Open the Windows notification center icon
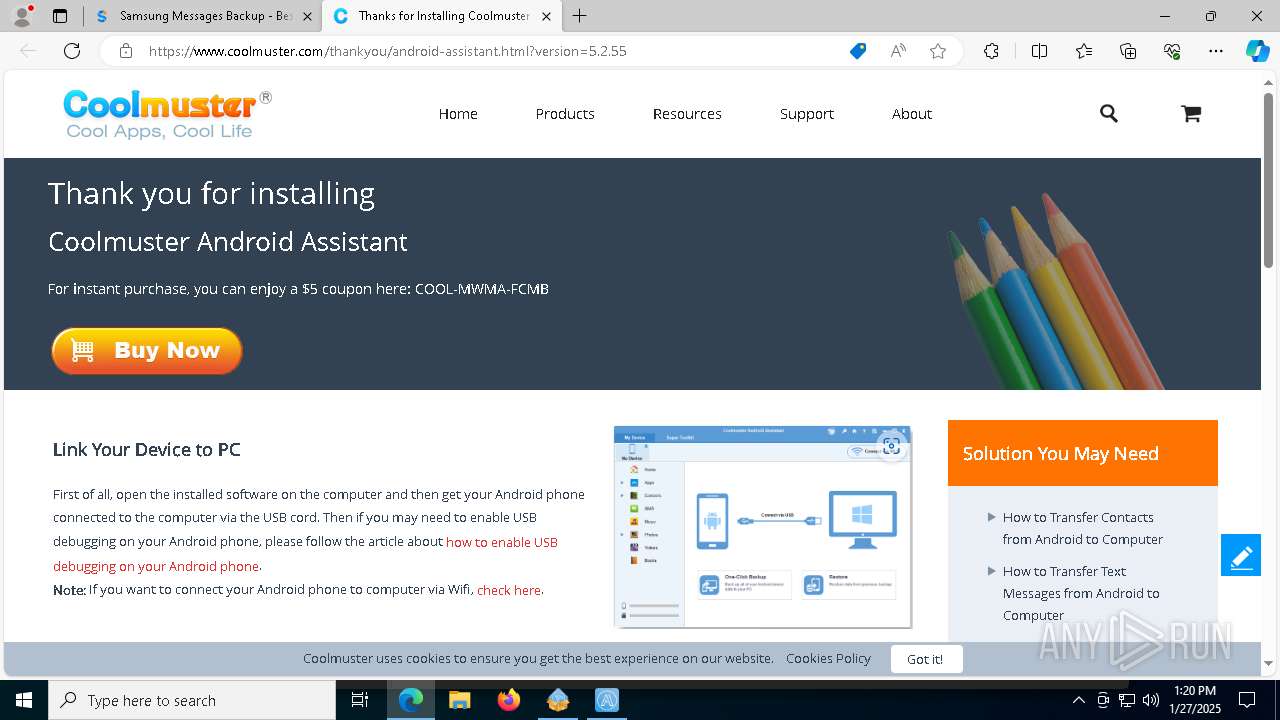 [1247, 700]
